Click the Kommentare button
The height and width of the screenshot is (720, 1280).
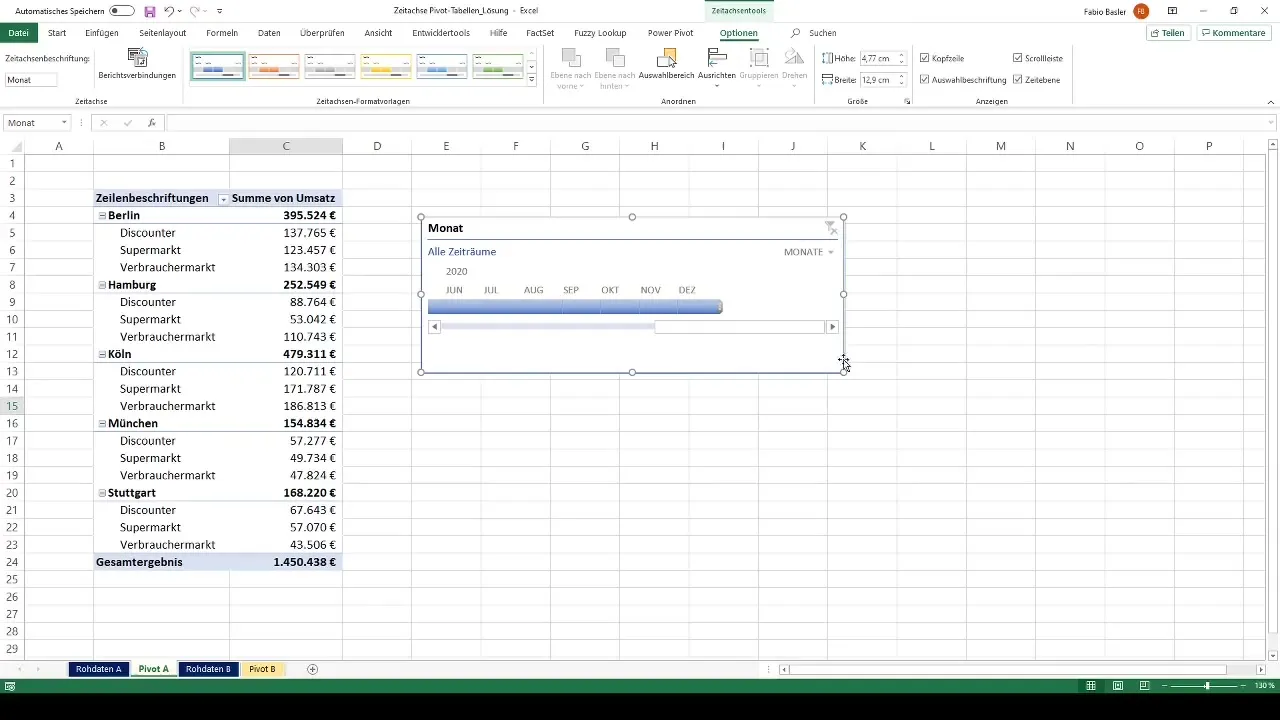click(1233, 33)
